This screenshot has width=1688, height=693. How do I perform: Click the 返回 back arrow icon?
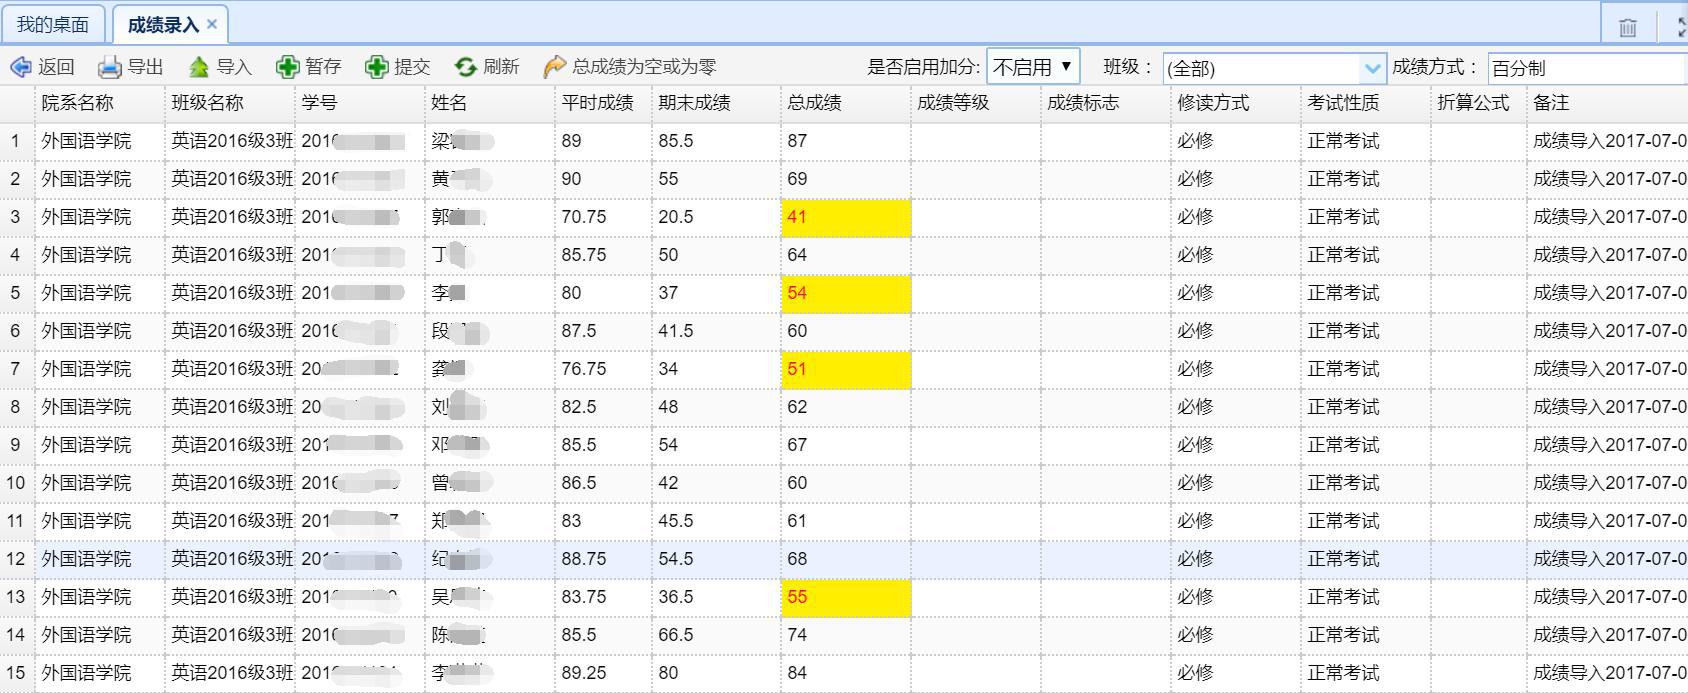pos(20,67)
